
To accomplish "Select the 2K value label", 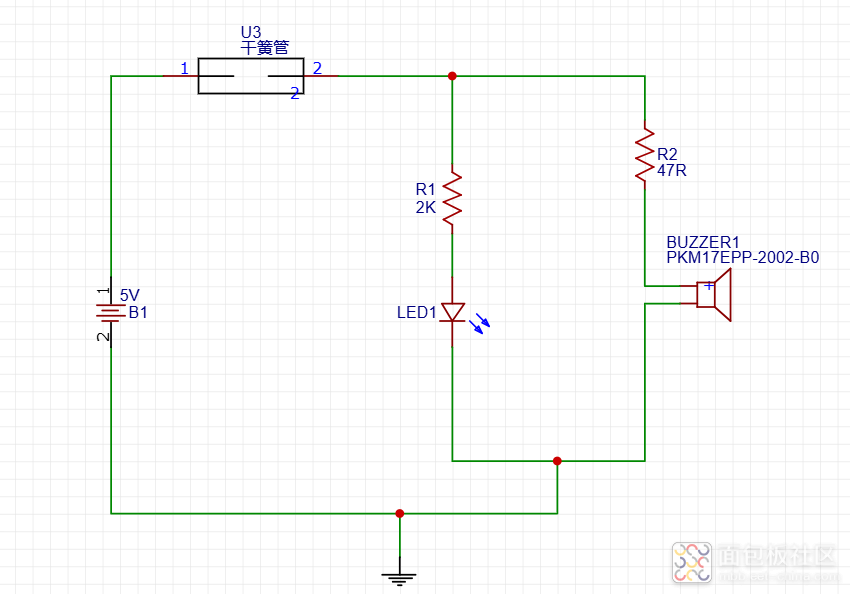I will point(425,207).
